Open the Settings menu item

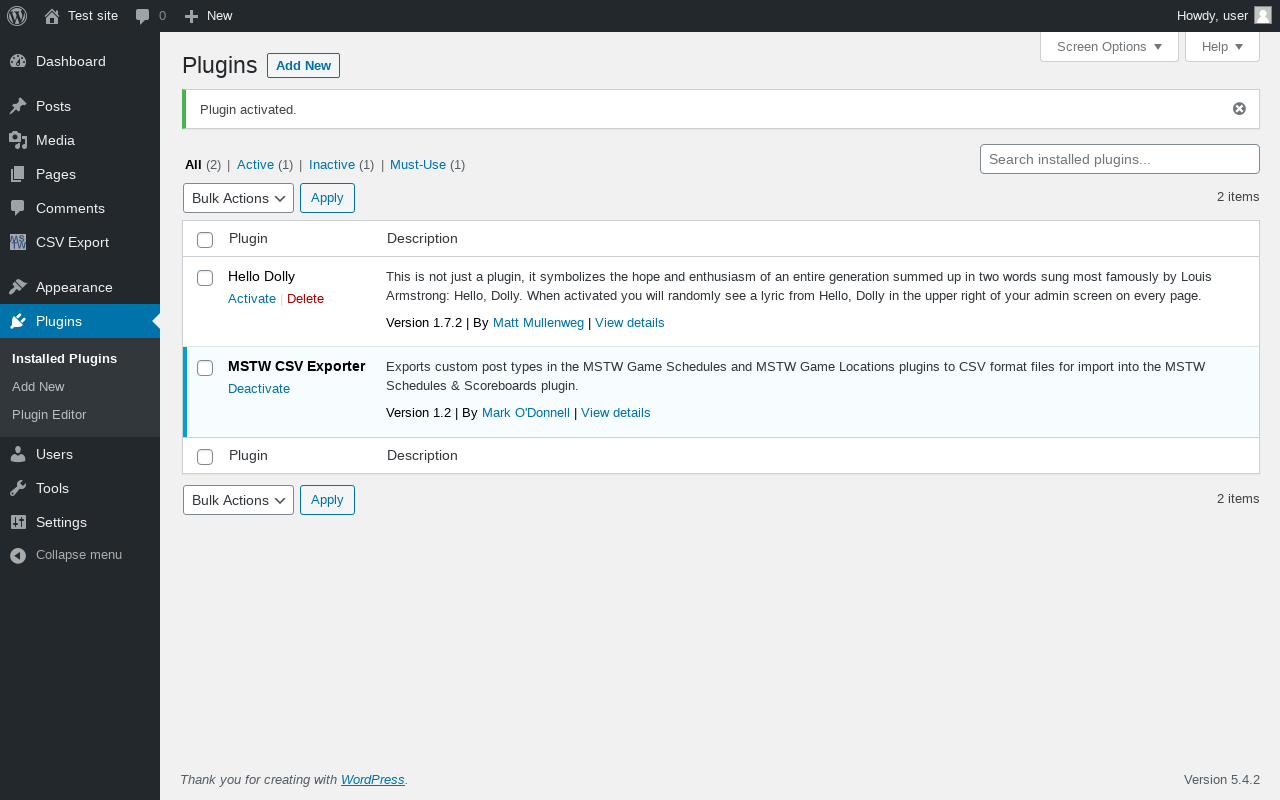(x=80, y=522)
